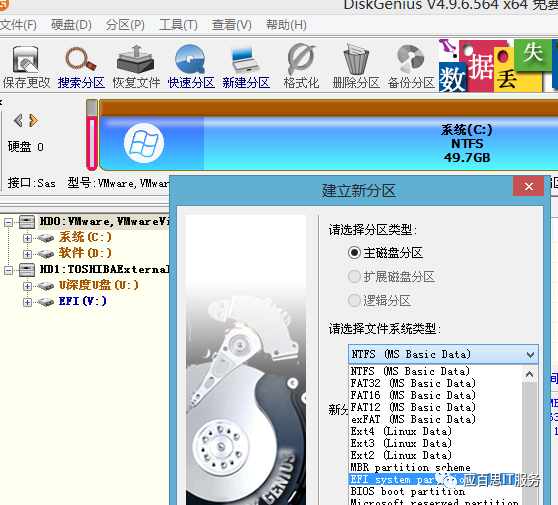558x505 pixels.
Task: Open the 搜索分区 search partition tool
Action: [81, 67]
